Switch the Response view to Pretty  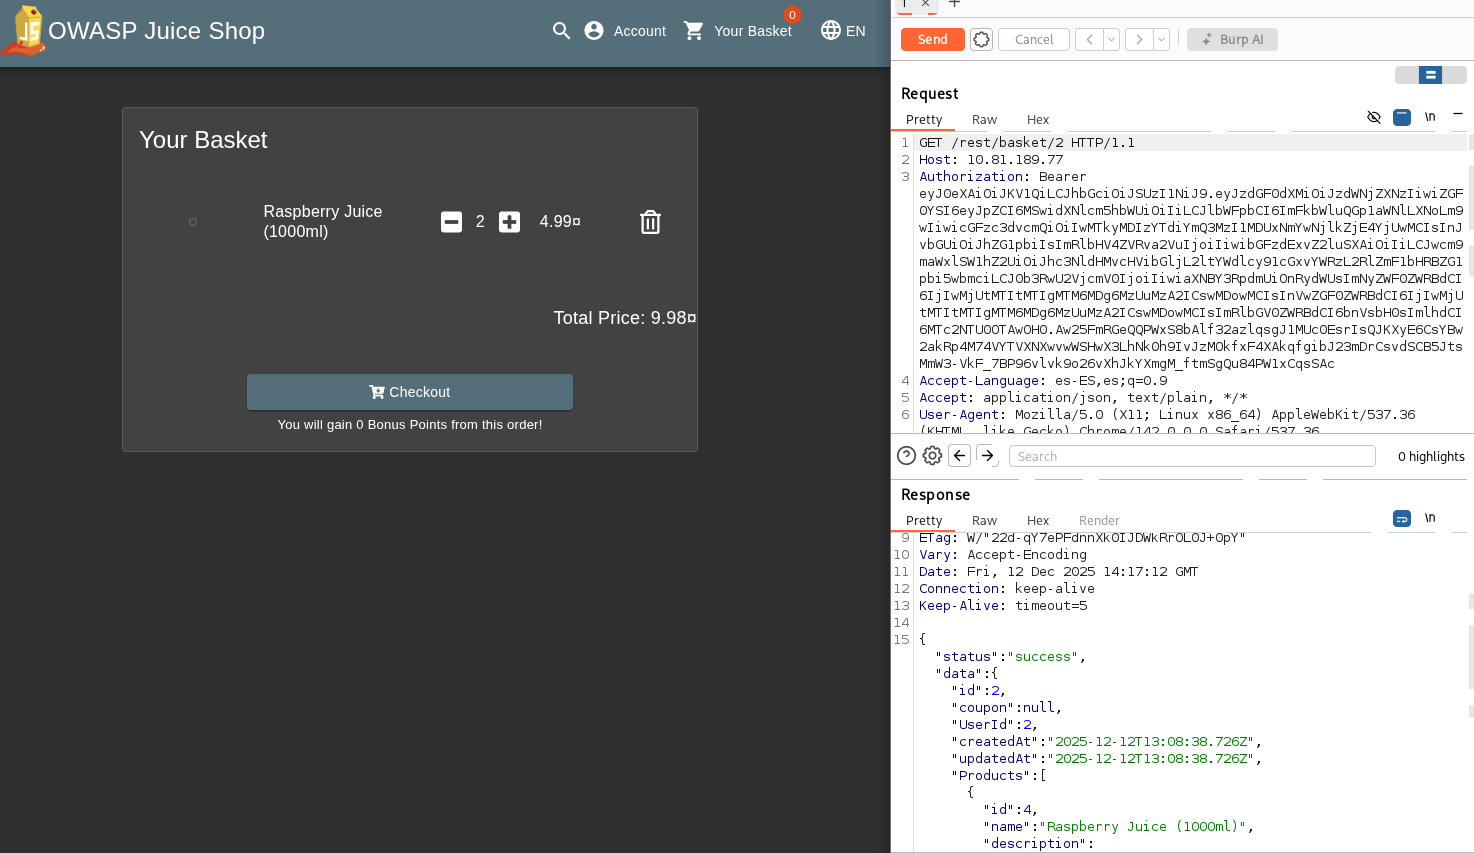[x=924, y=521]
